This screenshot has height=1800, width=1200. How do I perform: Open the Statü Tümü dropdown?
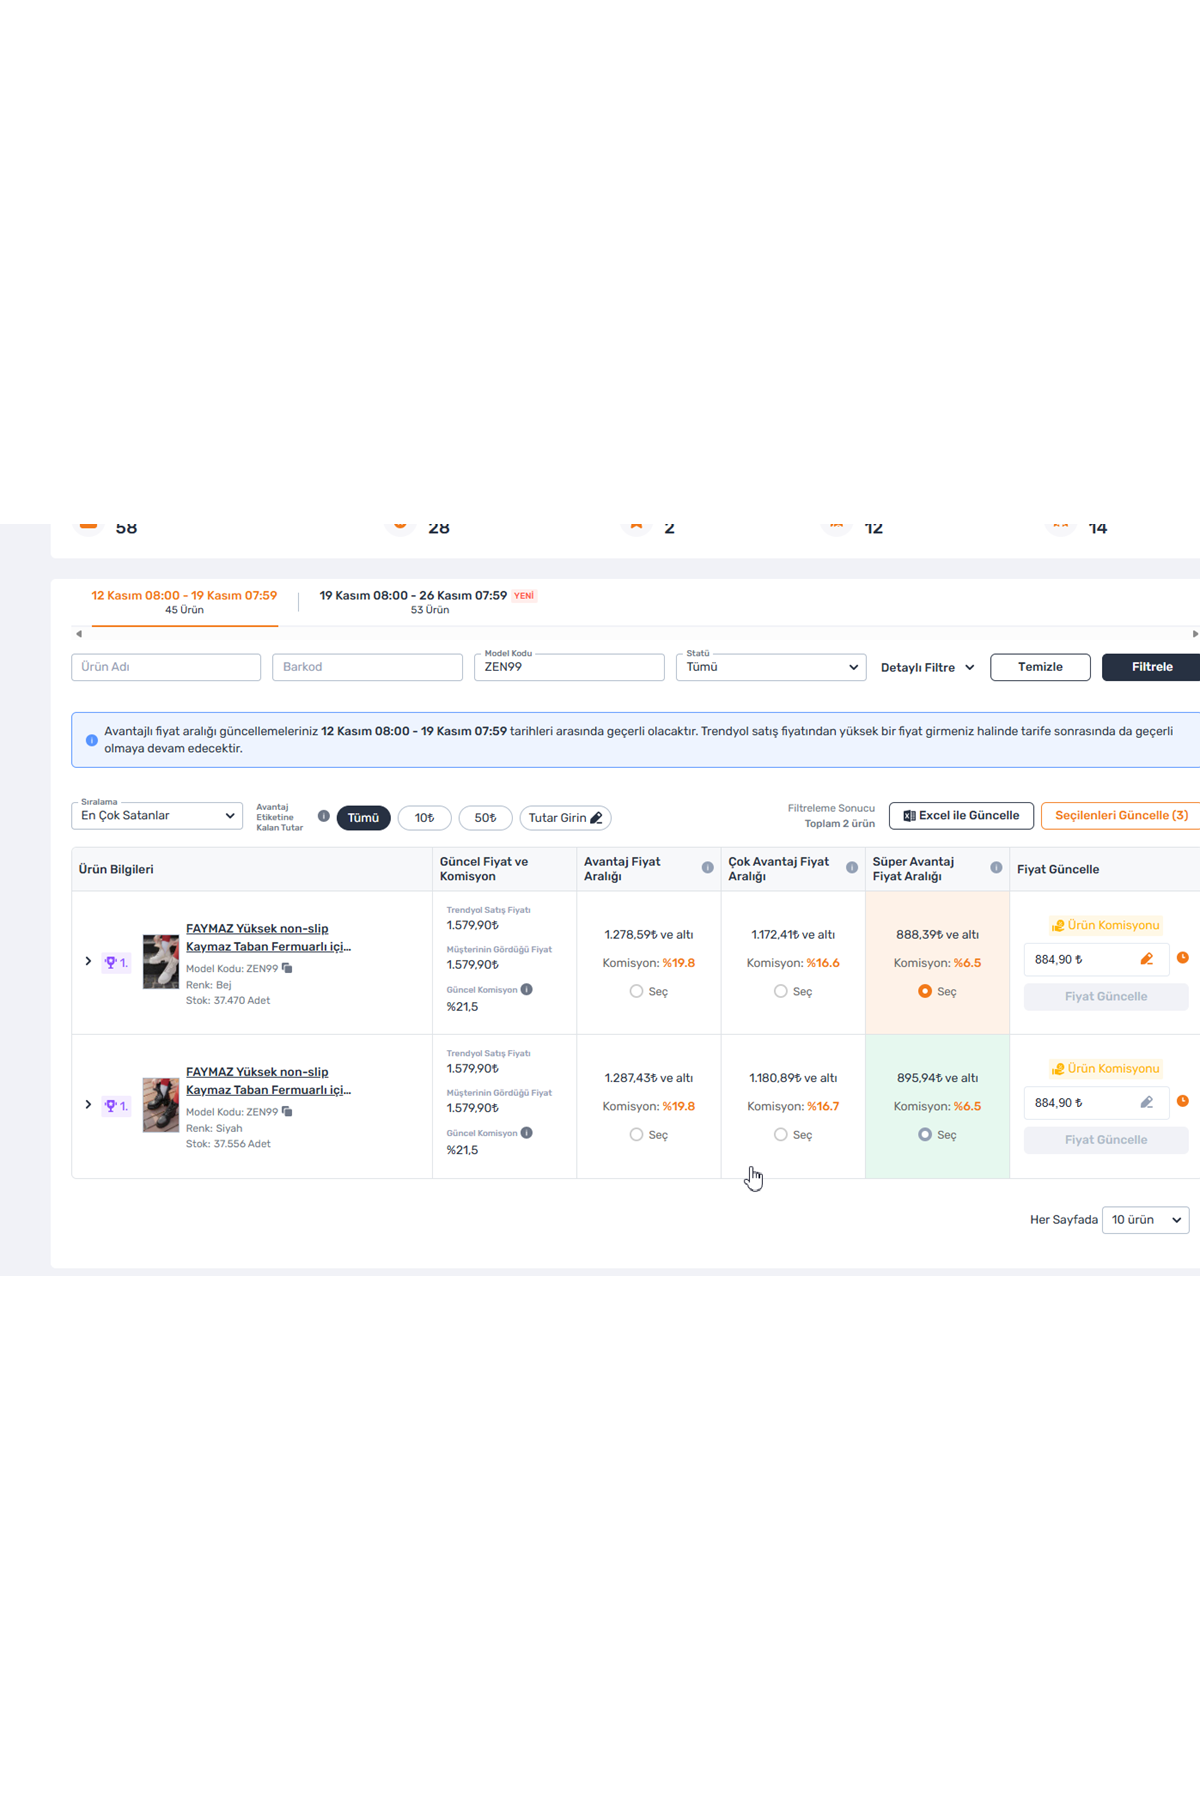pyautogui.click(x=770, y=667)
